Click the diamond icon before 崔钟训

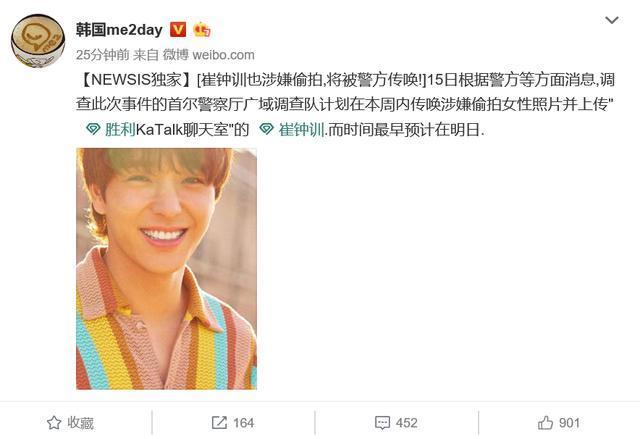267,129
